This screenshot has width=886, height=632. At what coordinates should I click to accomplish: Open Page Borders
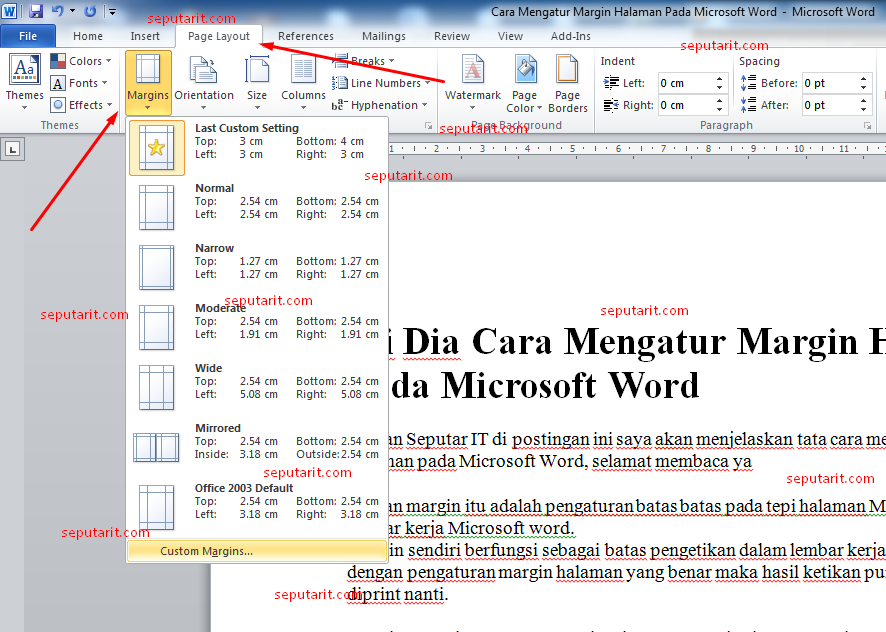pyautogui.click(x=567, y=82)
